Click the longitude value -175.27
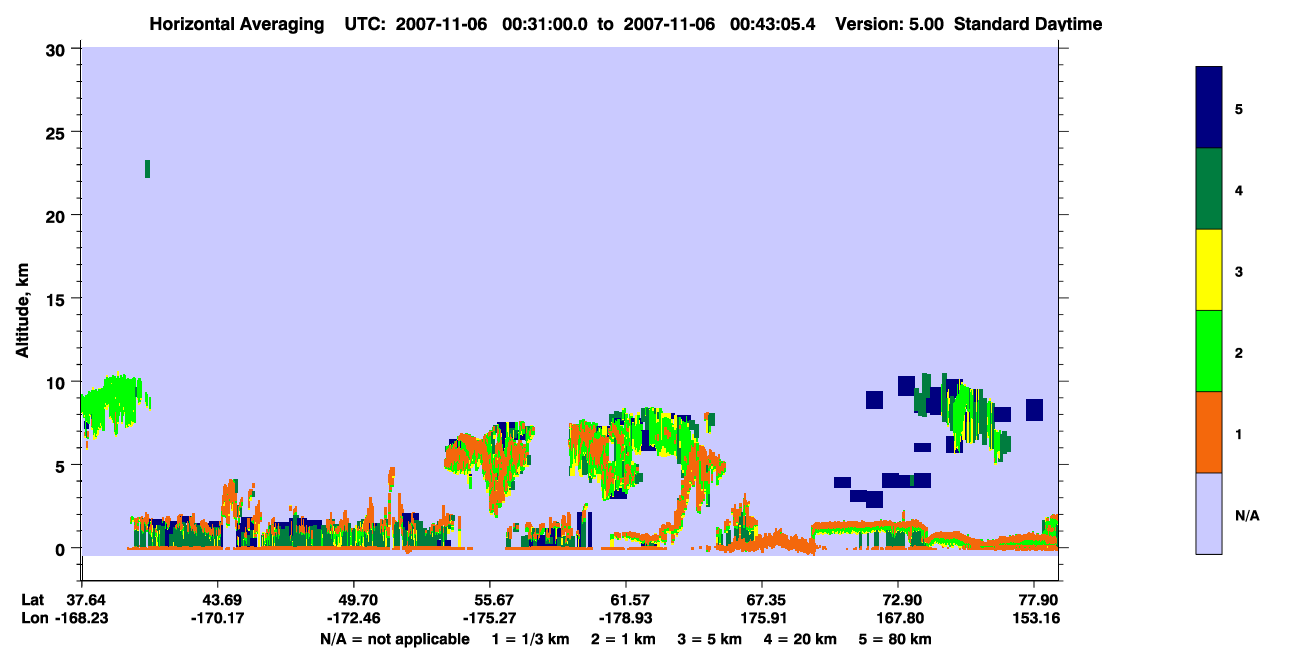 click(x=490, y=618)
